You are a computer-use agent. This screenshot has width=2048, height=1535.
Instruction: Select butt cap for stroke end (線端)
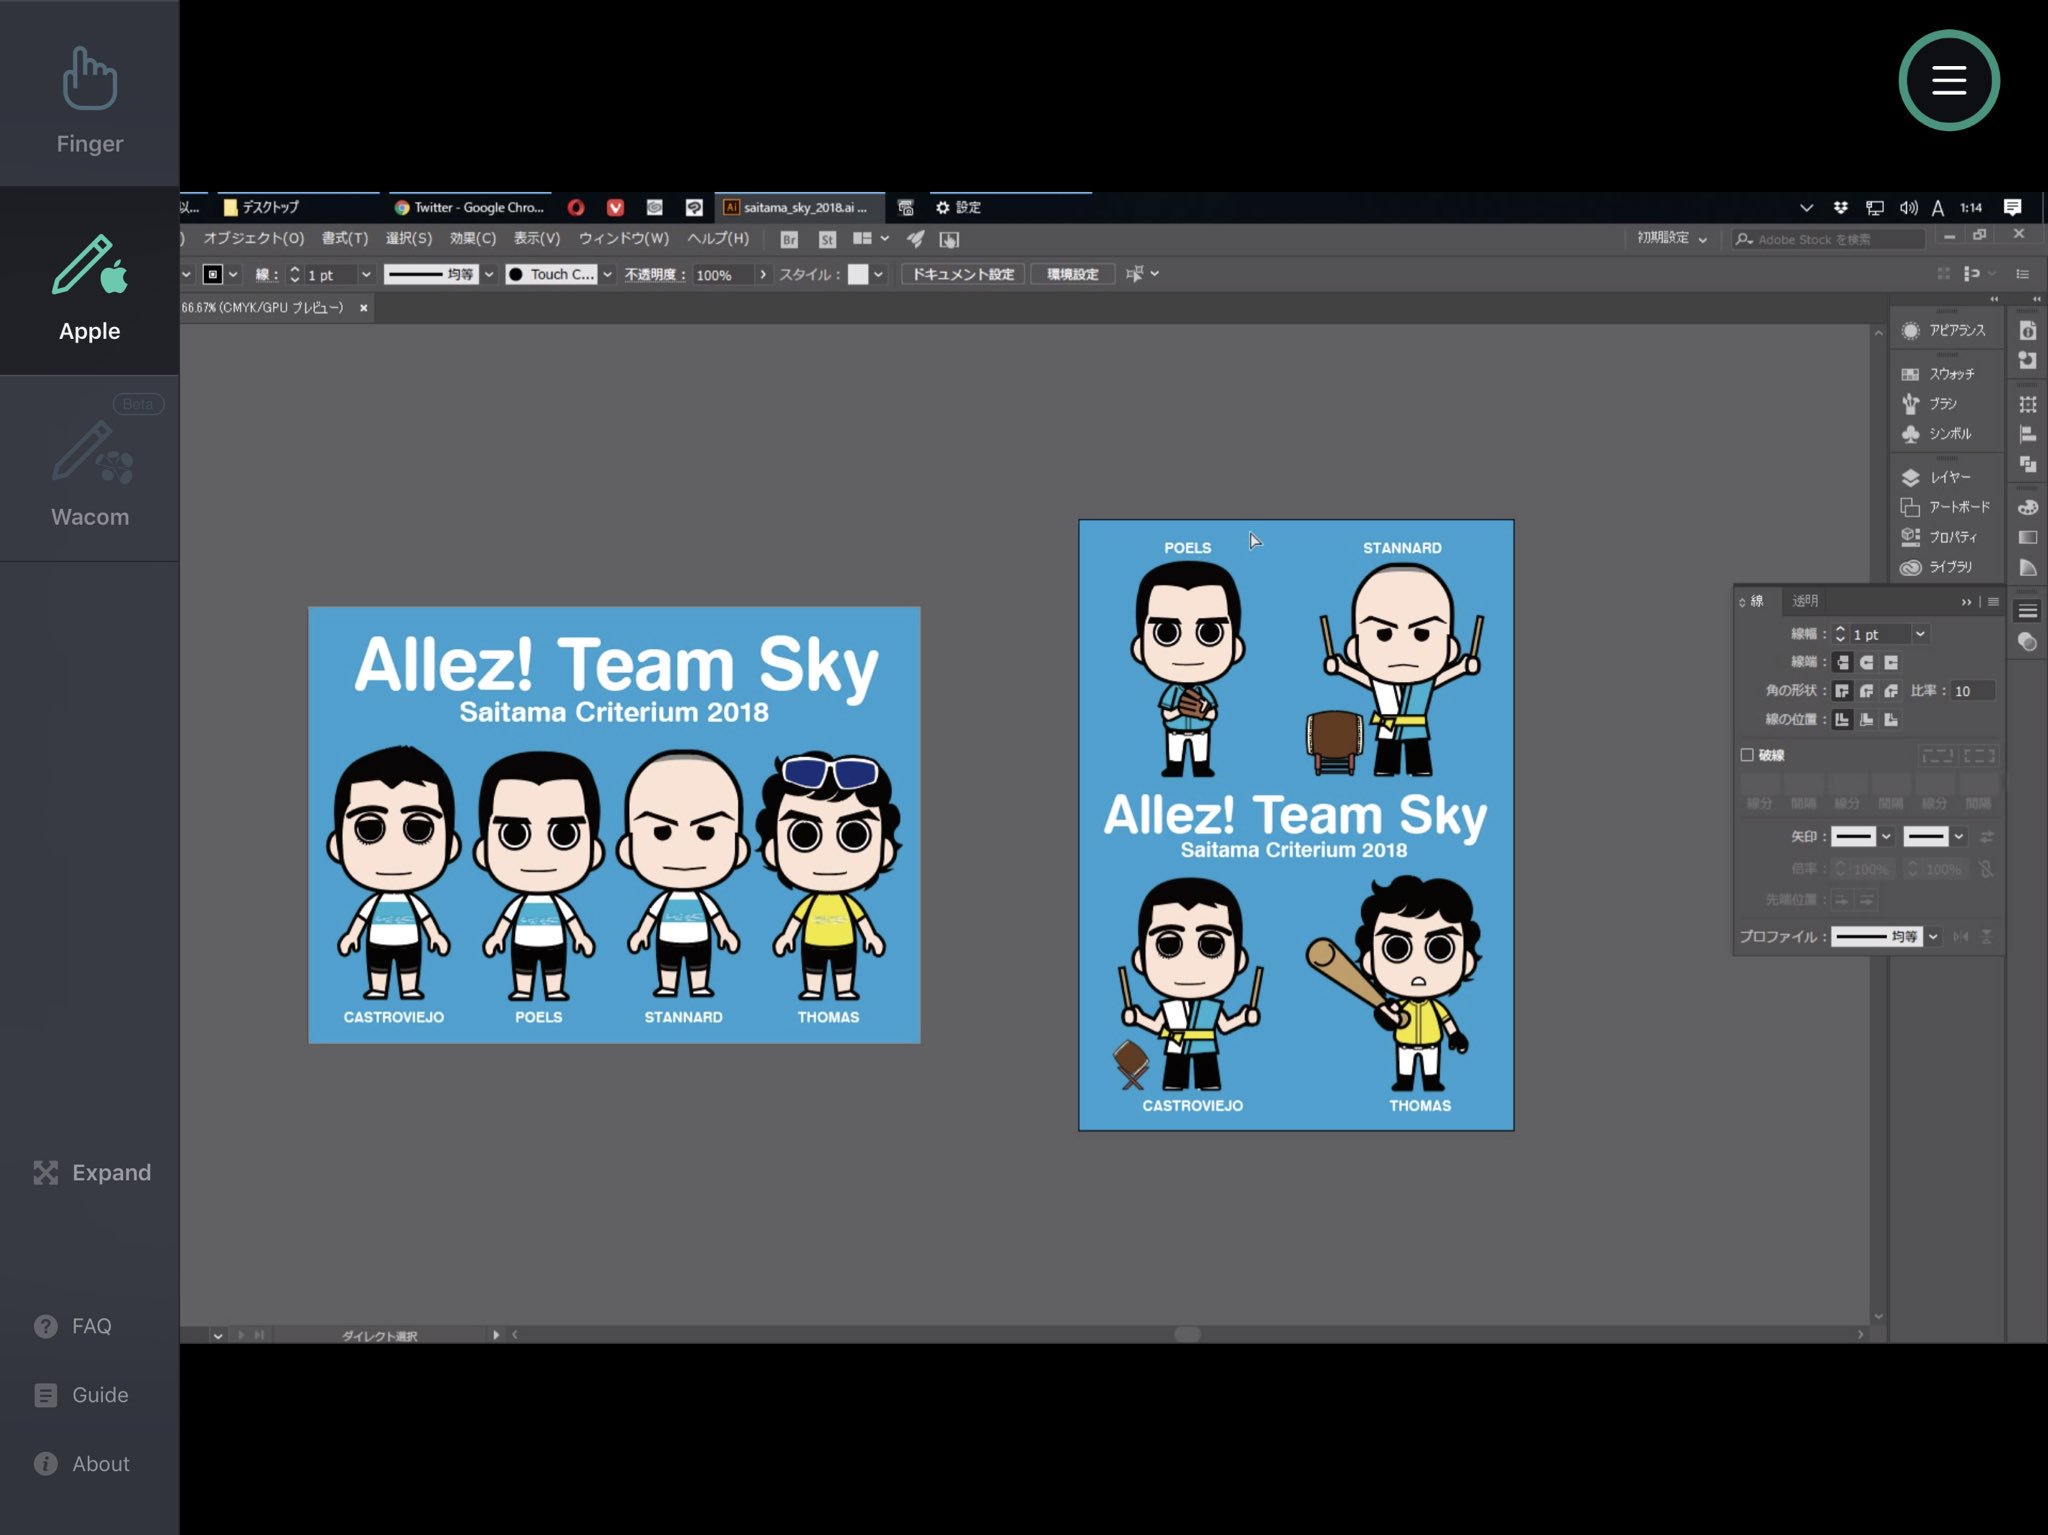click(1842, 662)
